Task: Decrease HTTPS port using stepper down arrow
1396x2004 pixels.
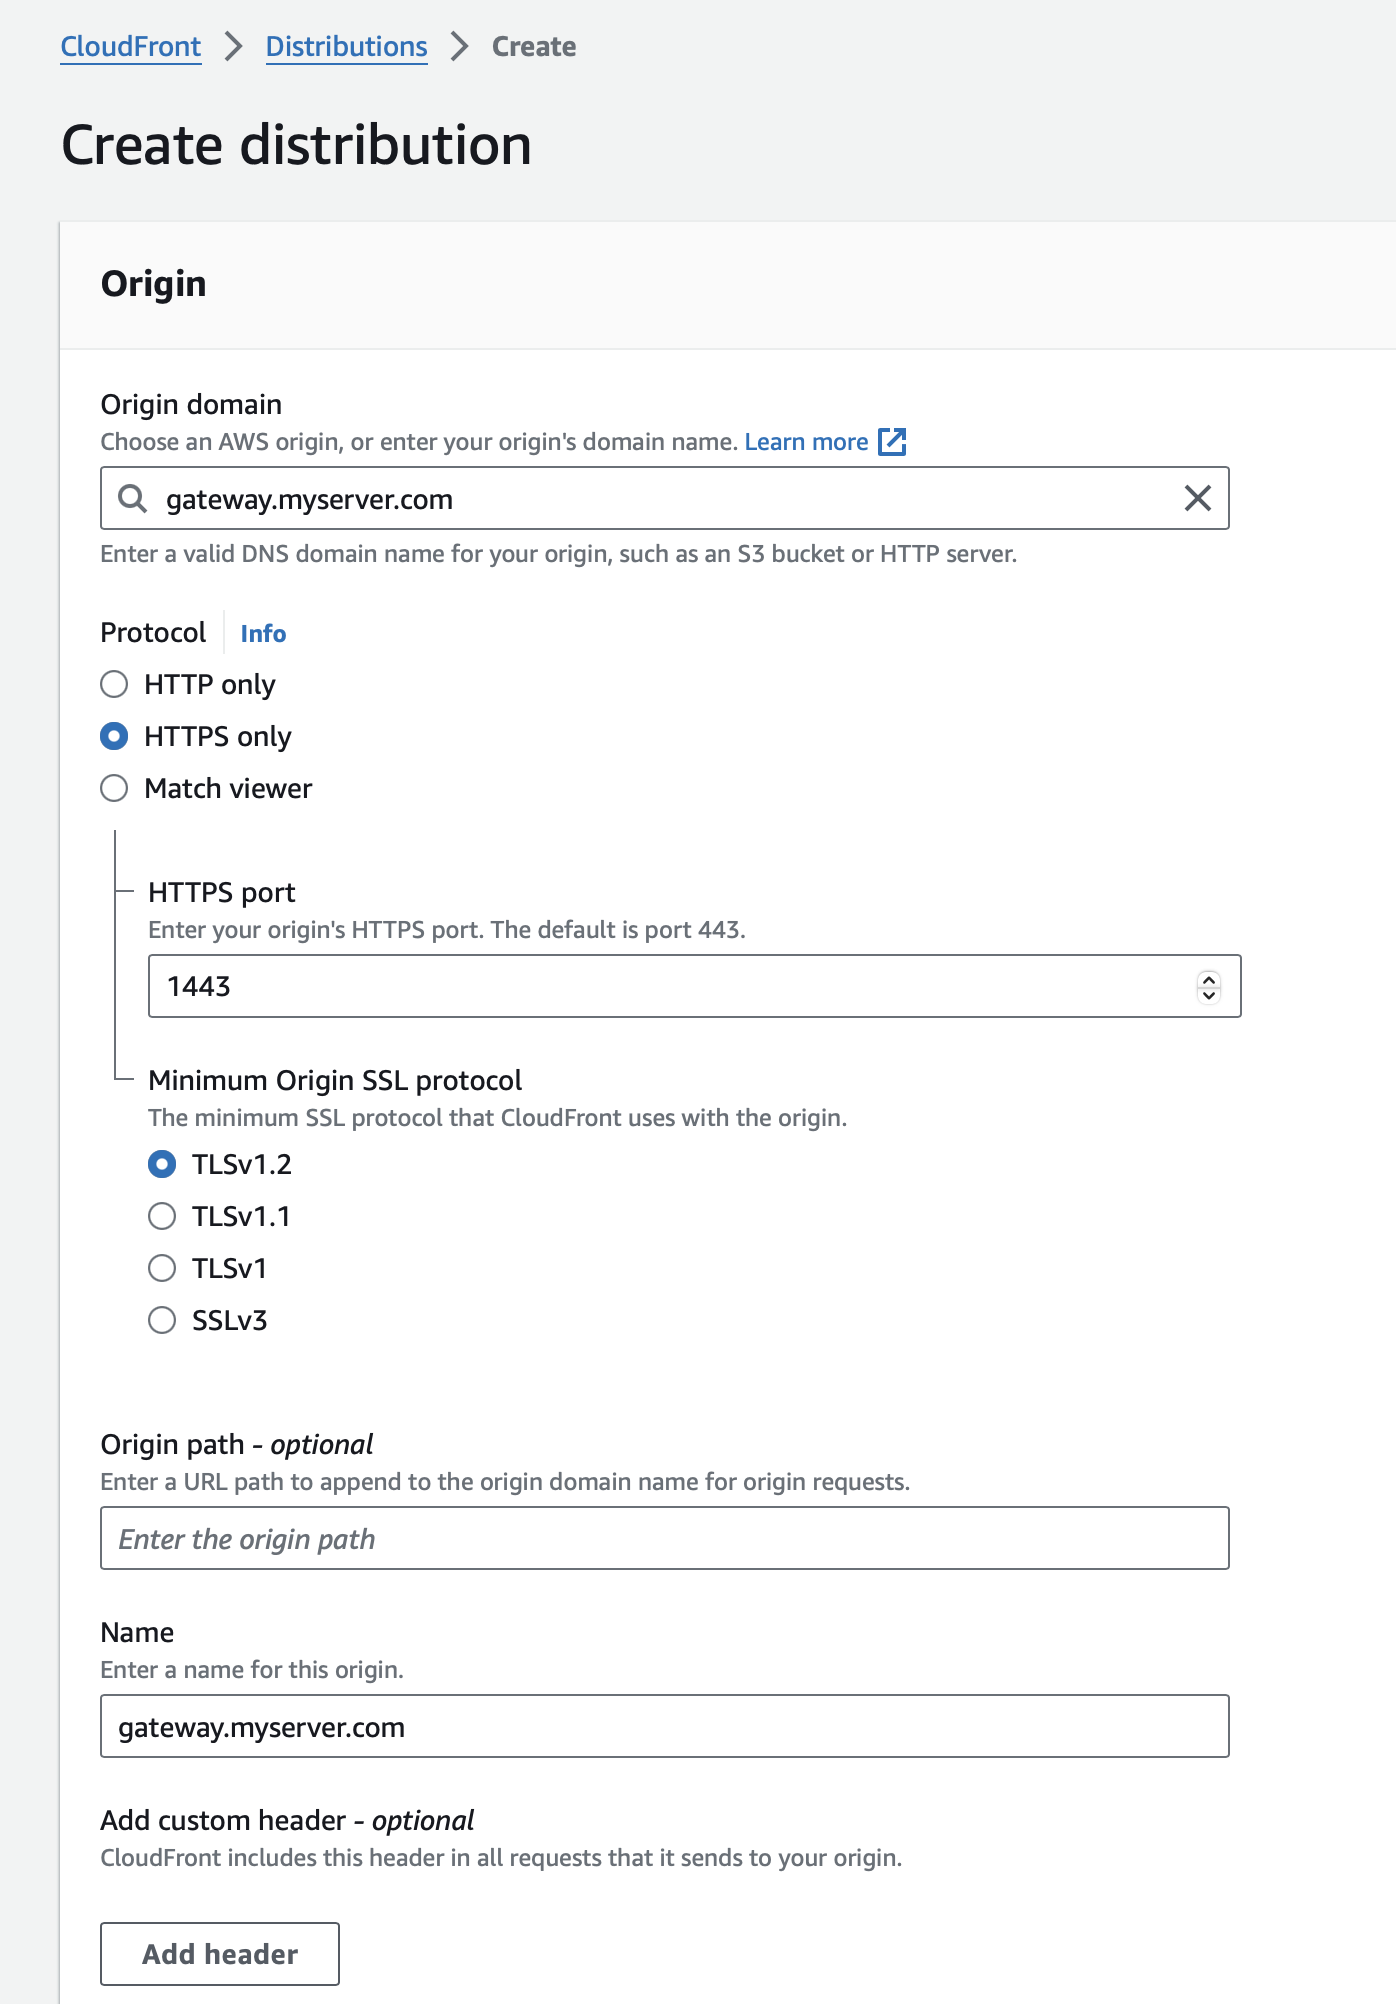Action: coord(1209,995)
